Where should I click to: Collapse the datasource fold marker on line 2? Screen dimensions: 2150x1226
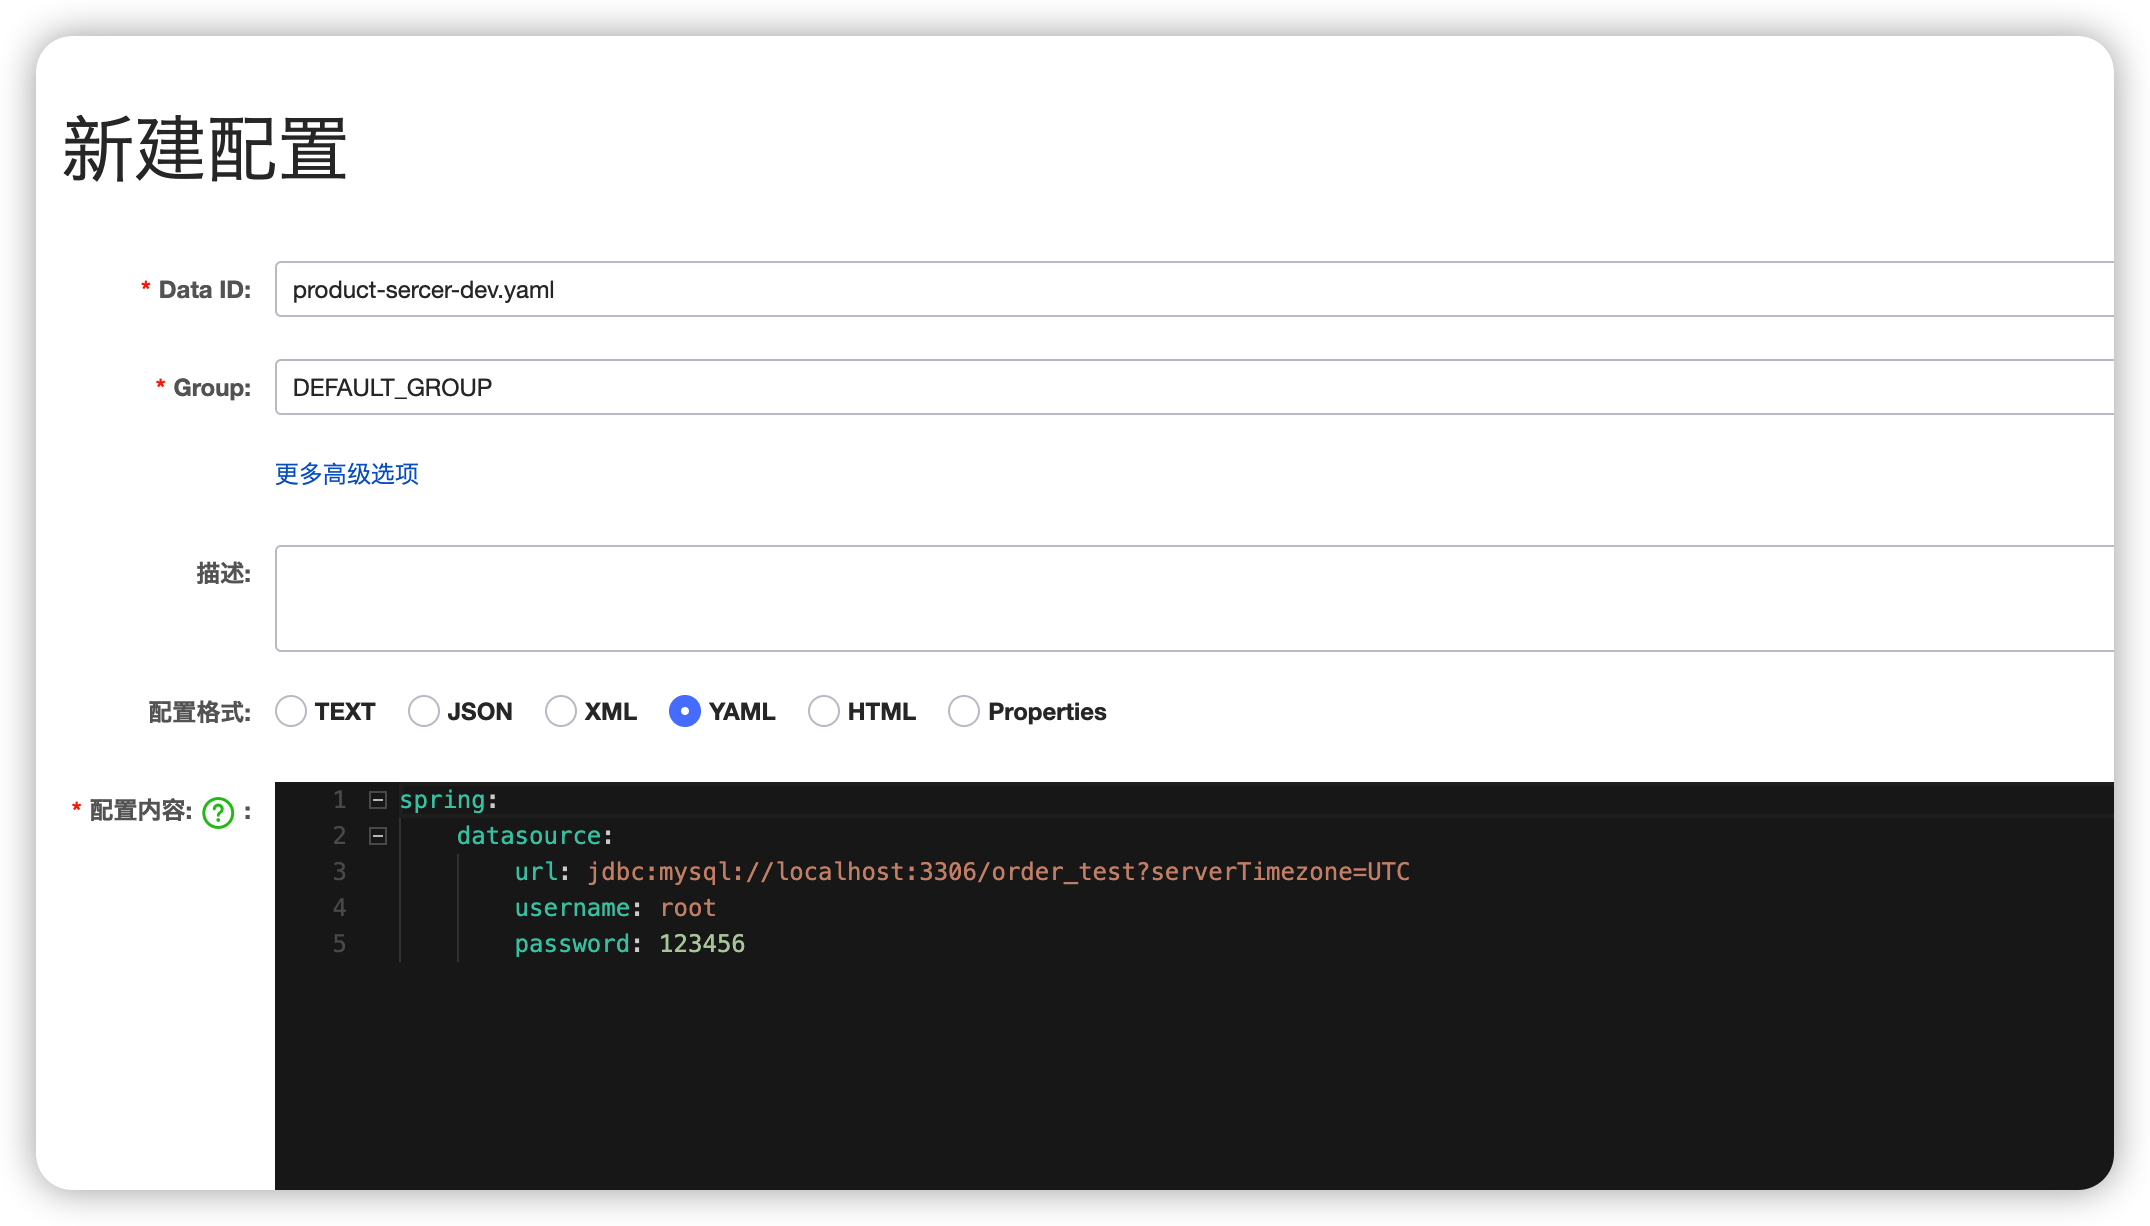[378, 836]
